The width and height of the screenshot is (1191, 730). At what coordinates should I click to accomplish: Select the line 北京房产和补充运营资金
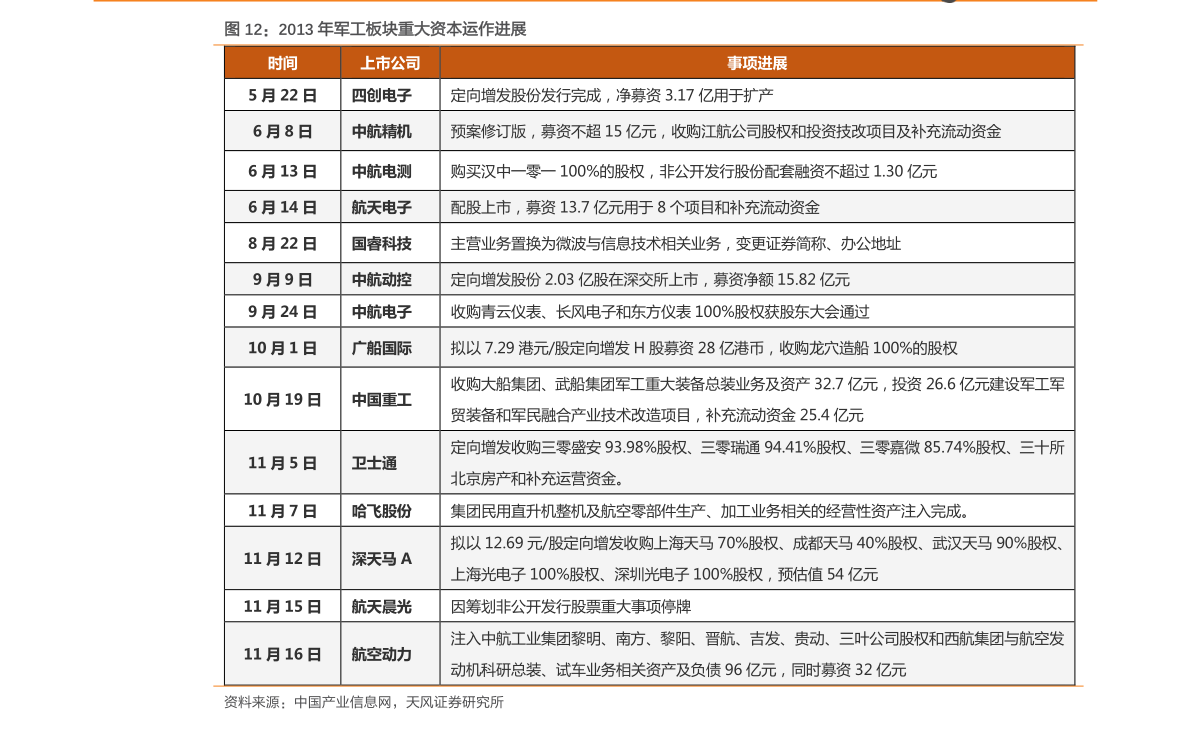point(537,479)
